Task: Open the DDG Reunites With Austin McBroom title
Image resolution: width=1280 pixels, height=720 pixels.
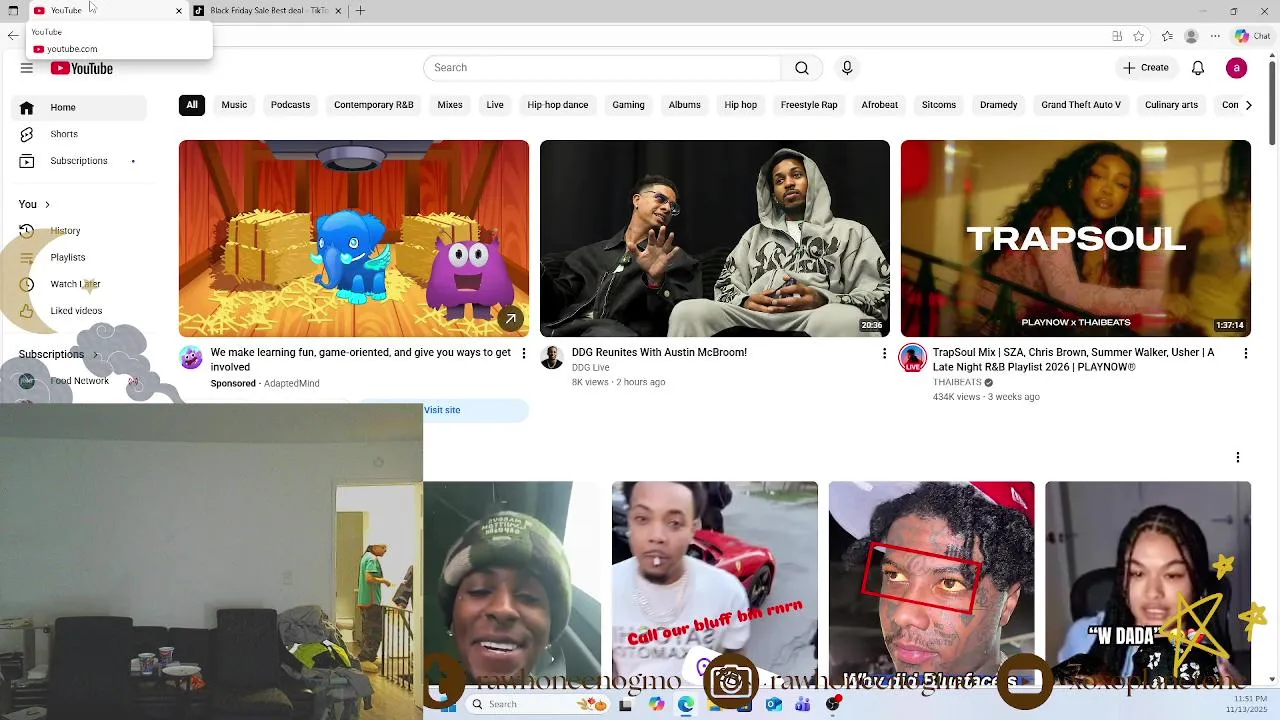Action: click(659, 353)
